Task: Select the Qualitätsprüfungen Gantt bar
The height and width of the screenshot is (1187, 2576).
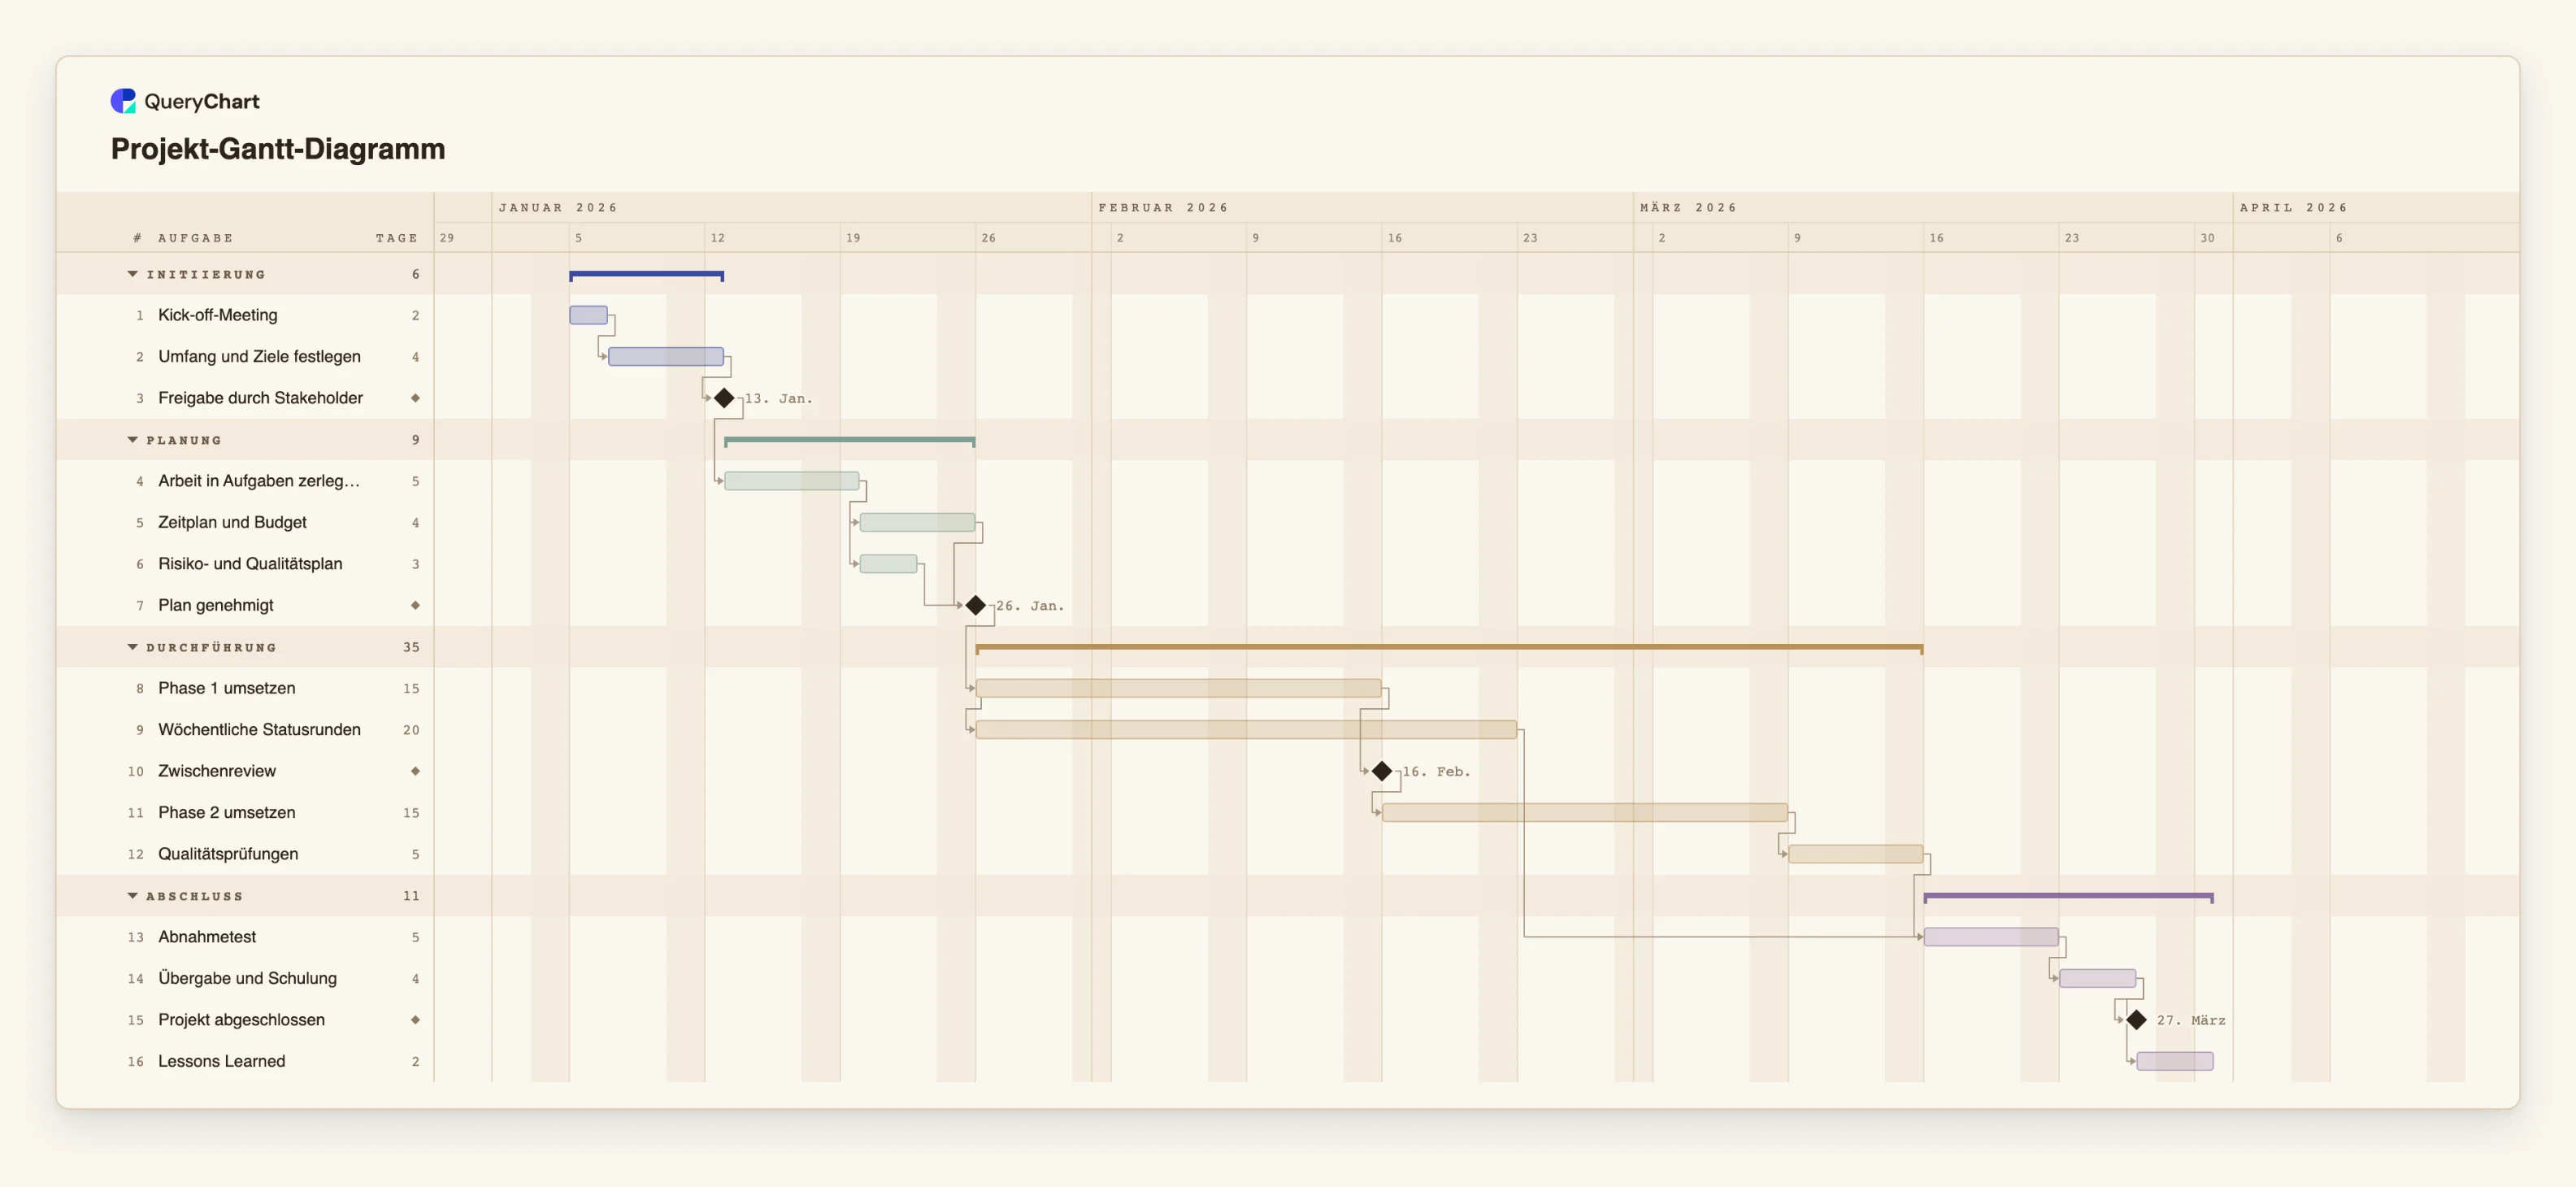Action: pyautogui.click(x=1856, y=854)
